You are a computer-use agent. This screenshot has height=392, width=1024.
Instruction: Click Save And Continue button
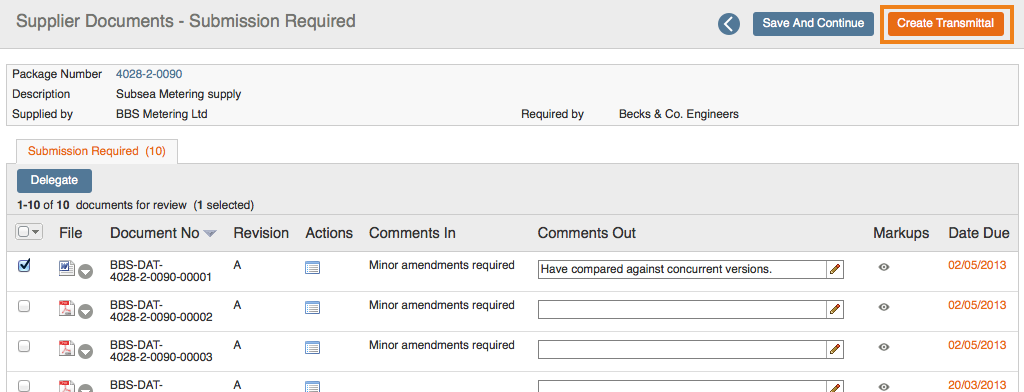pyautogui.click(x=813, y=24)
